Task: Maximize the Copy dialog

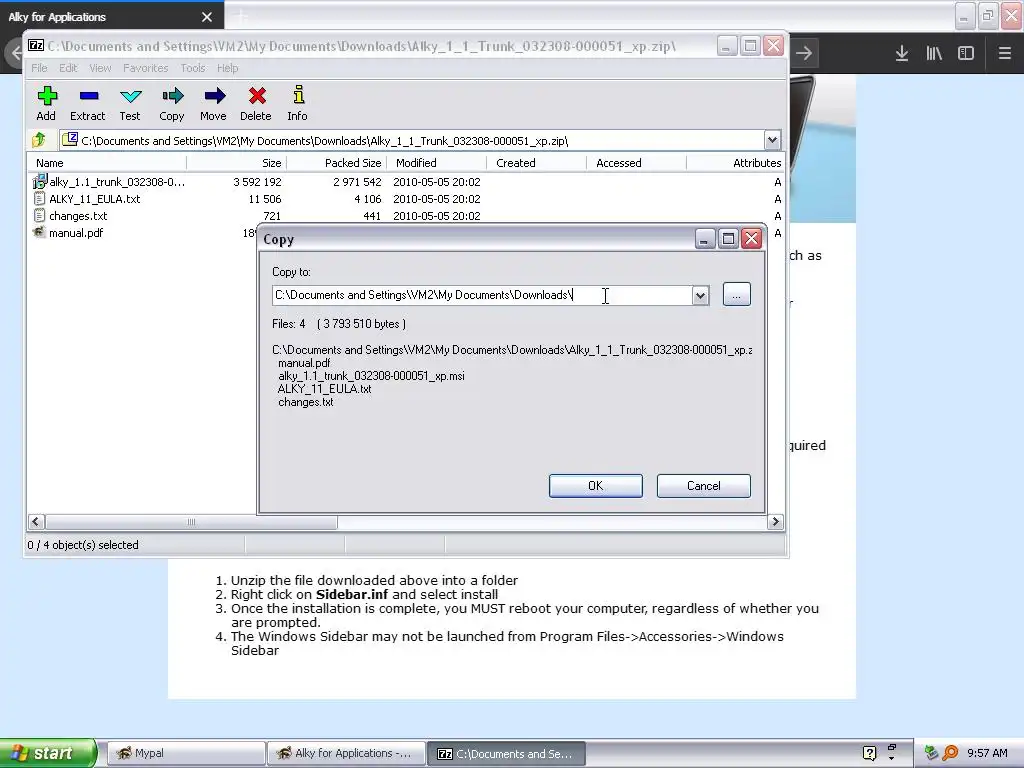Action: pyautogui.click(x=728, y=239)
